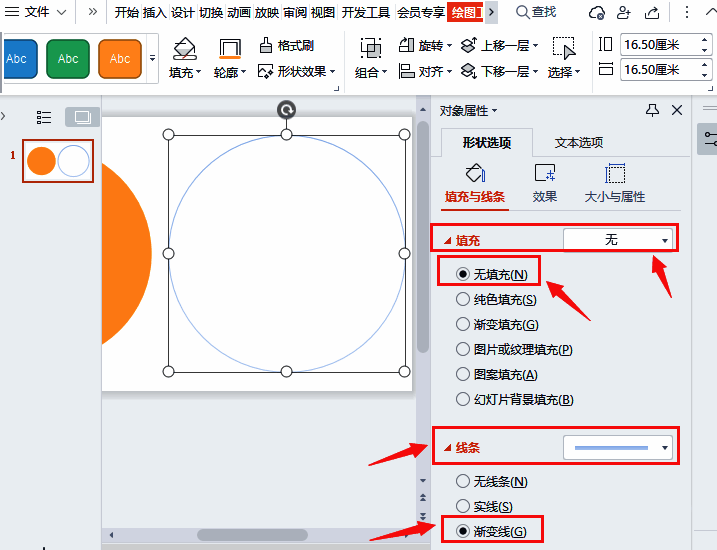Switch to 形状选项 tab

[x=487, y=143]
